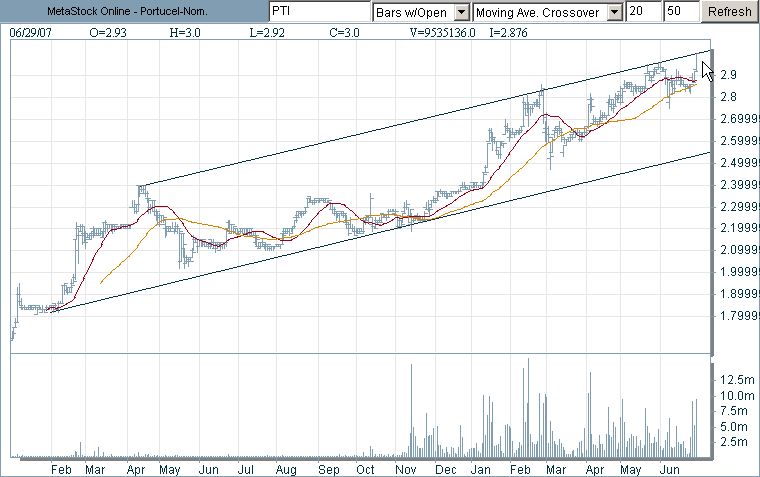
Task: Click the Feb label at the axis start
Action: coord(61,468)
